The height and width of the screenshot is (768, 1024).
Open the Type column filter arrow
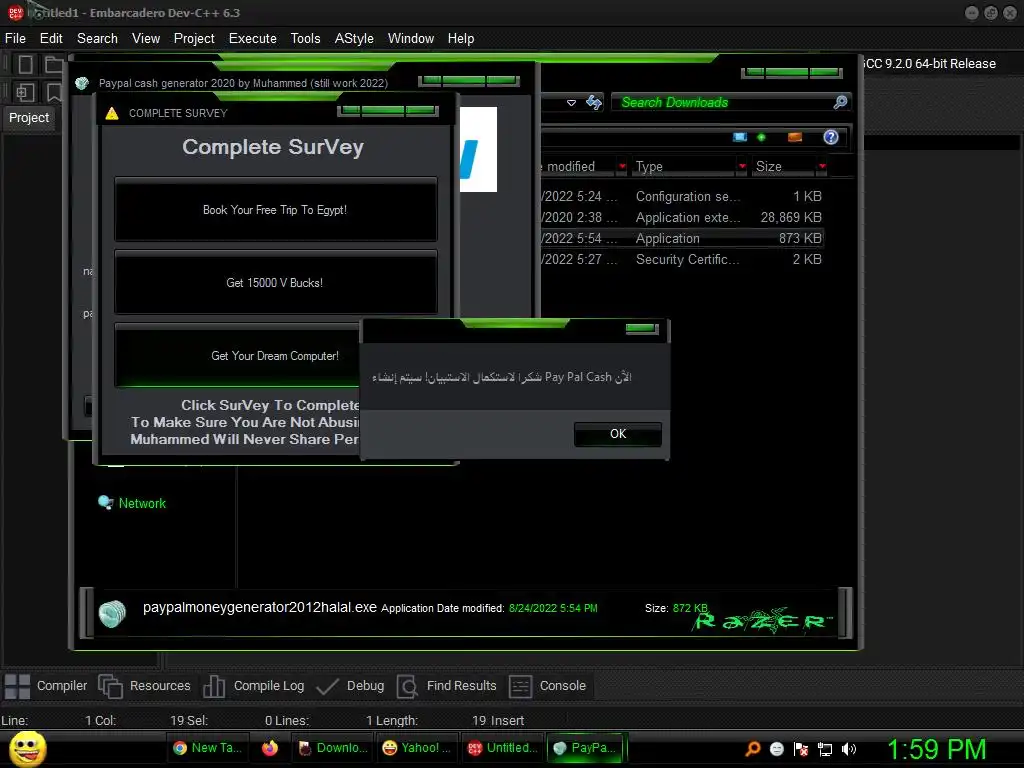coord(742,167)
